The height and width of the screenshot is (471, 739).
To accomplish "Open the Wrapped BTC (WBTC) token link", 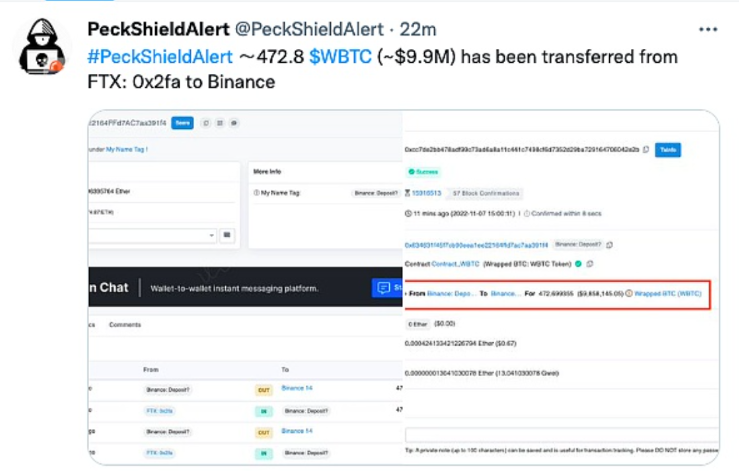I will click(669, 294).
